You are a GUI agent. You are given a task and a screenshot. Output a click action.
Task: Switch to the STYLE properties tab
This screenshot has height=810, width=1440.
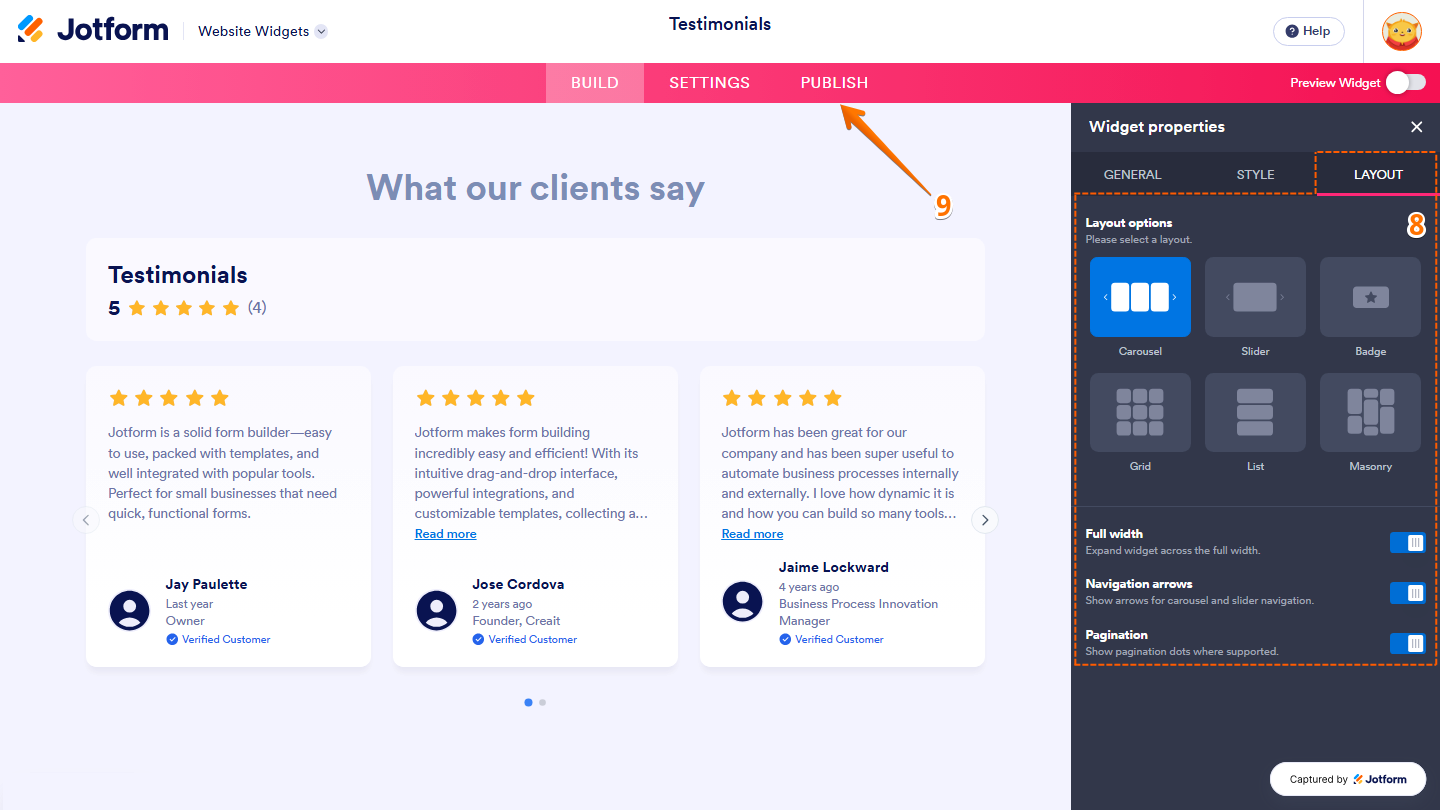tap(1255, 174)
